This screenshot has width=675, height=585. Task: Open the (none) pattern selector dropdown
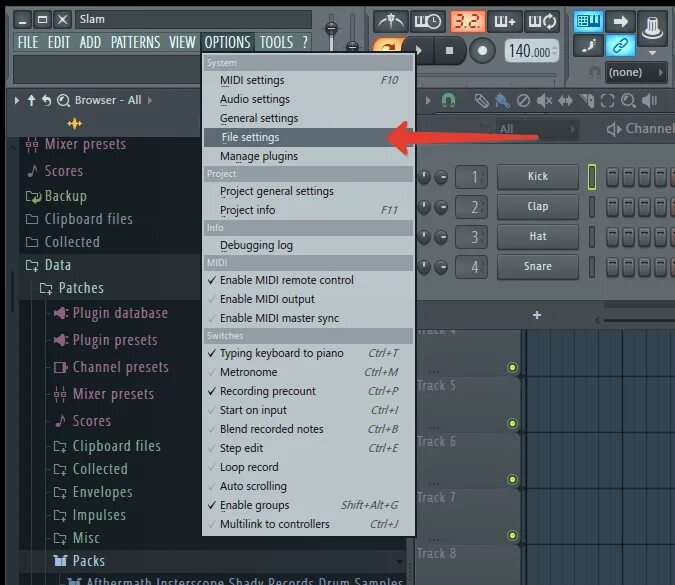(x=636, y=72)
